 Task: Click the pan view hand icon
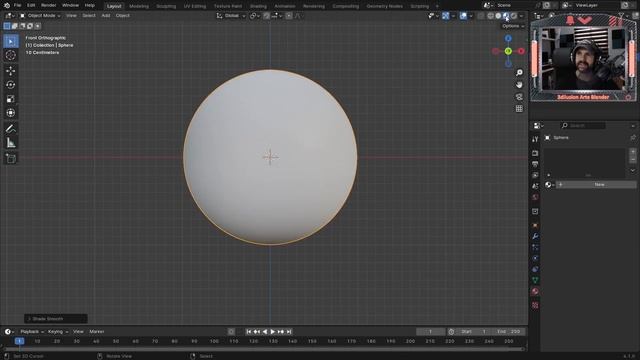pyautogui.click(x=519, y=84)
